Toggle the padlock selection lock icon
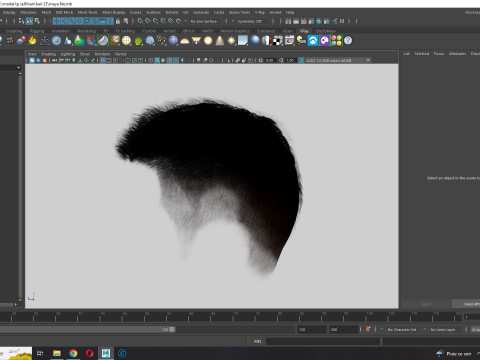The height and width of the screenshot is (360, 480). pos(118,21)
